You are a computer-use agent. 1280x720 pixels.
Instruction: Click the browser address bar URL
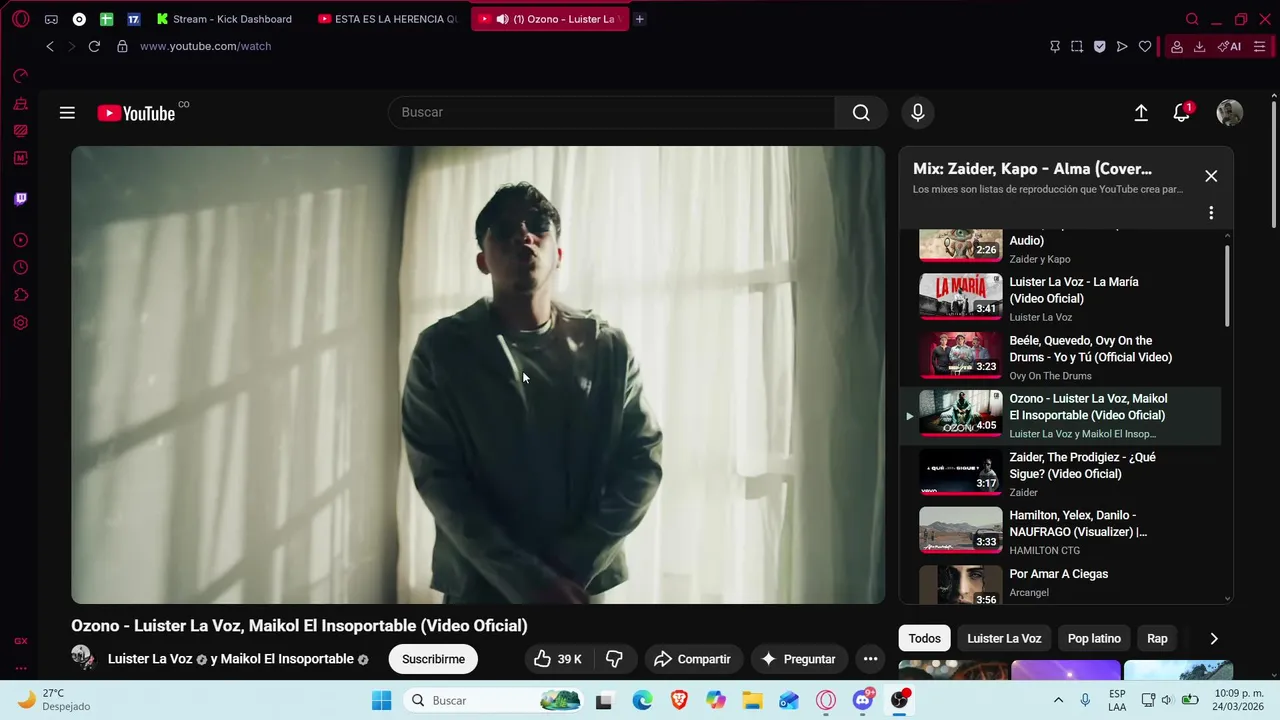(205, 46)
